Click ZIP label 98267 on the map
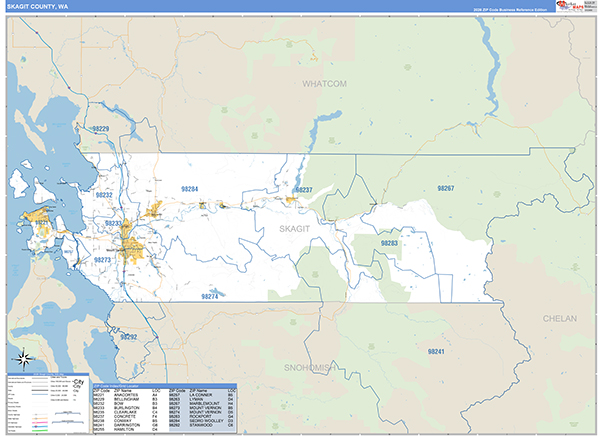Viewport: 600px width, 436px height. (446, 188)
